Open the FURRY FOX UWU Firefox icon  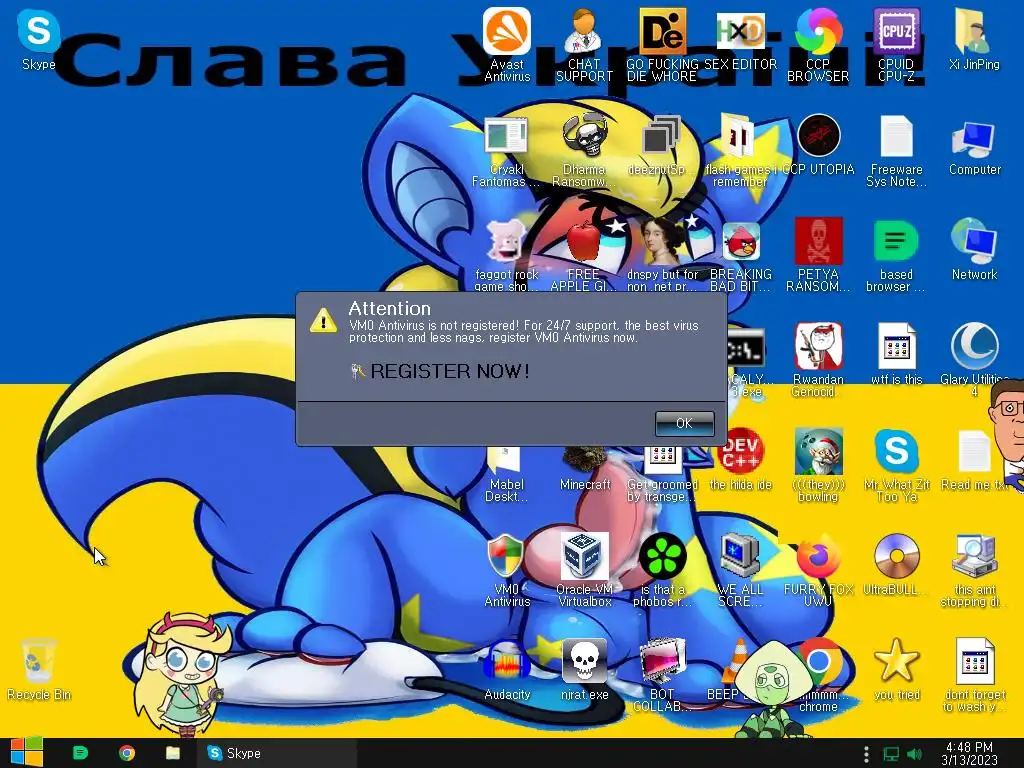coord(818,571)
